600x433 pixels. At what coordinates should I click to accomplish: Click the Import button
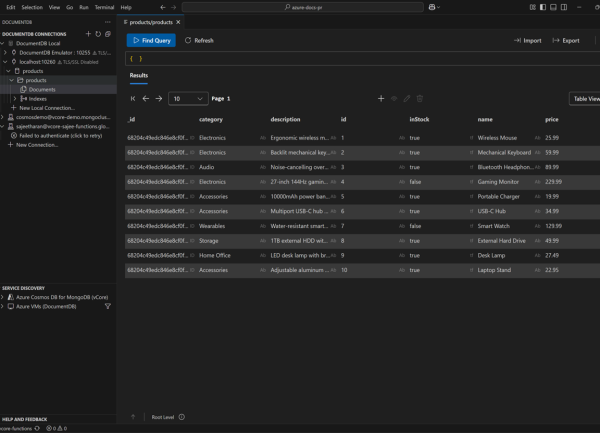coord(527,41)
